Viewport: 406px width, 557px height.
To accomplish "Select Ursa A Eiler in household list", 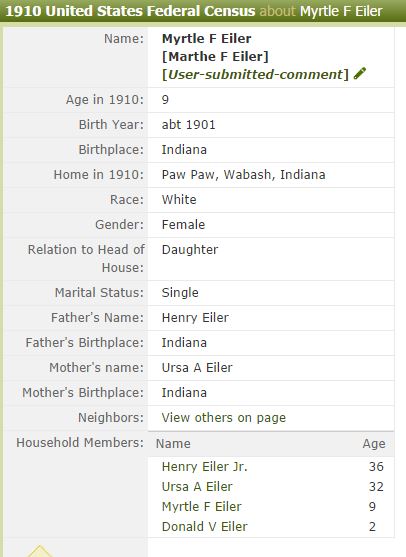I will click(x=197, y=486).
